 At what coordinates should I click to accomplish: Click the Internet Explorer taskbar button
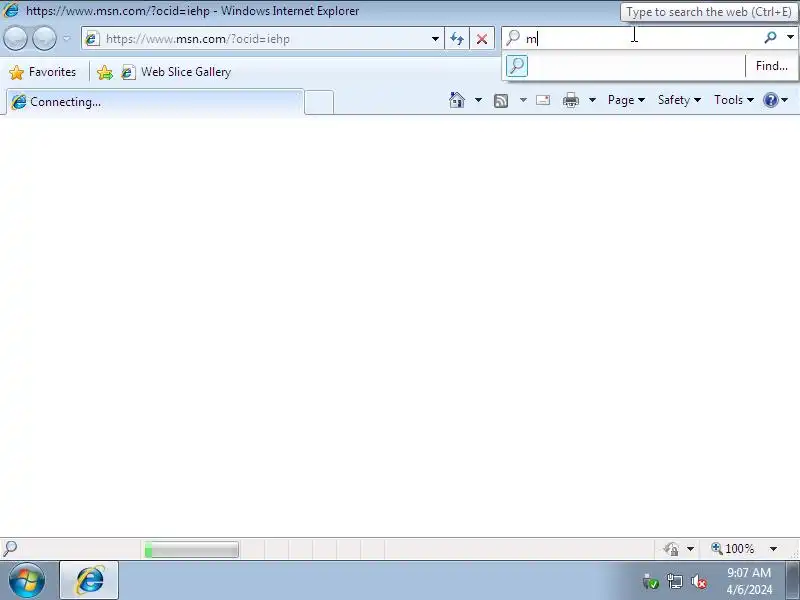89,581
